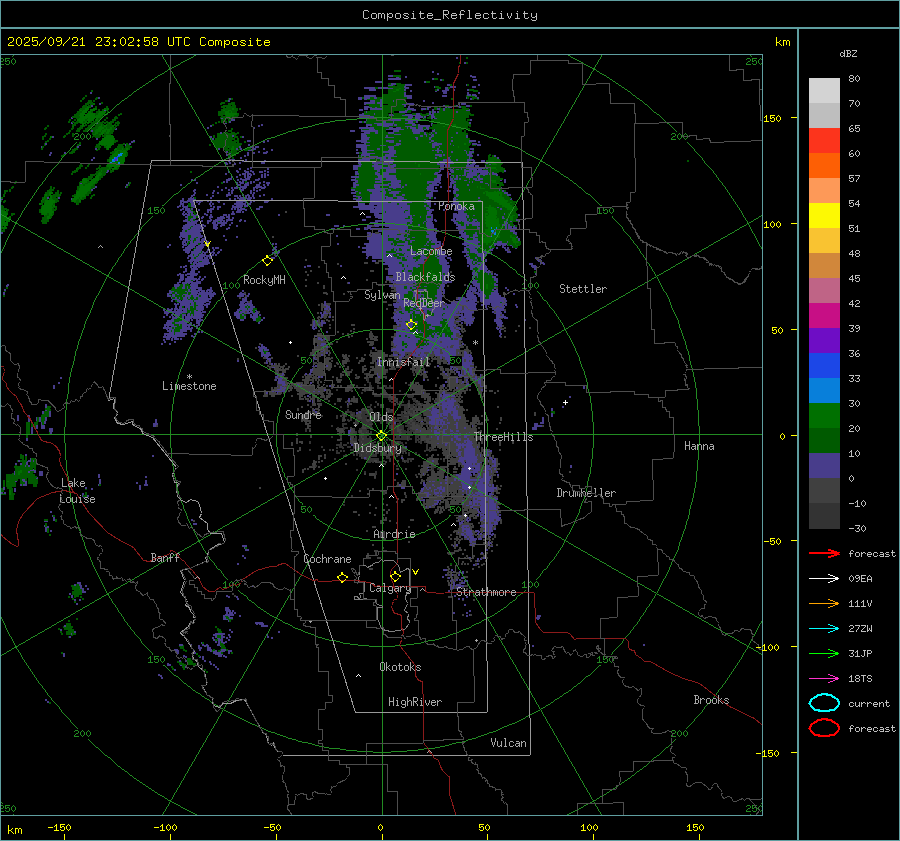This screenshot has height=841, width=900.
Task: Click the cyan current ellipse in legend
Action: coord(824,703)
